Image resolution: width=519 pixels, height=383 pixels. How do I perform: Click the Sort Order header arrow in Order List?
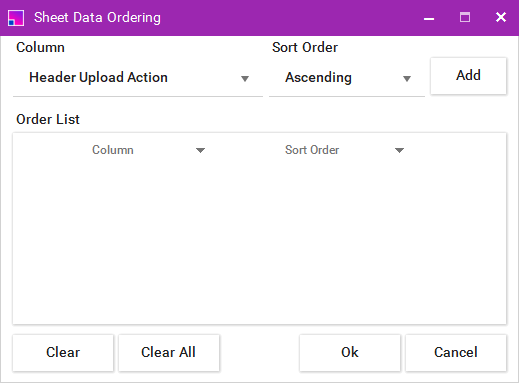click(x=399, y=150)
